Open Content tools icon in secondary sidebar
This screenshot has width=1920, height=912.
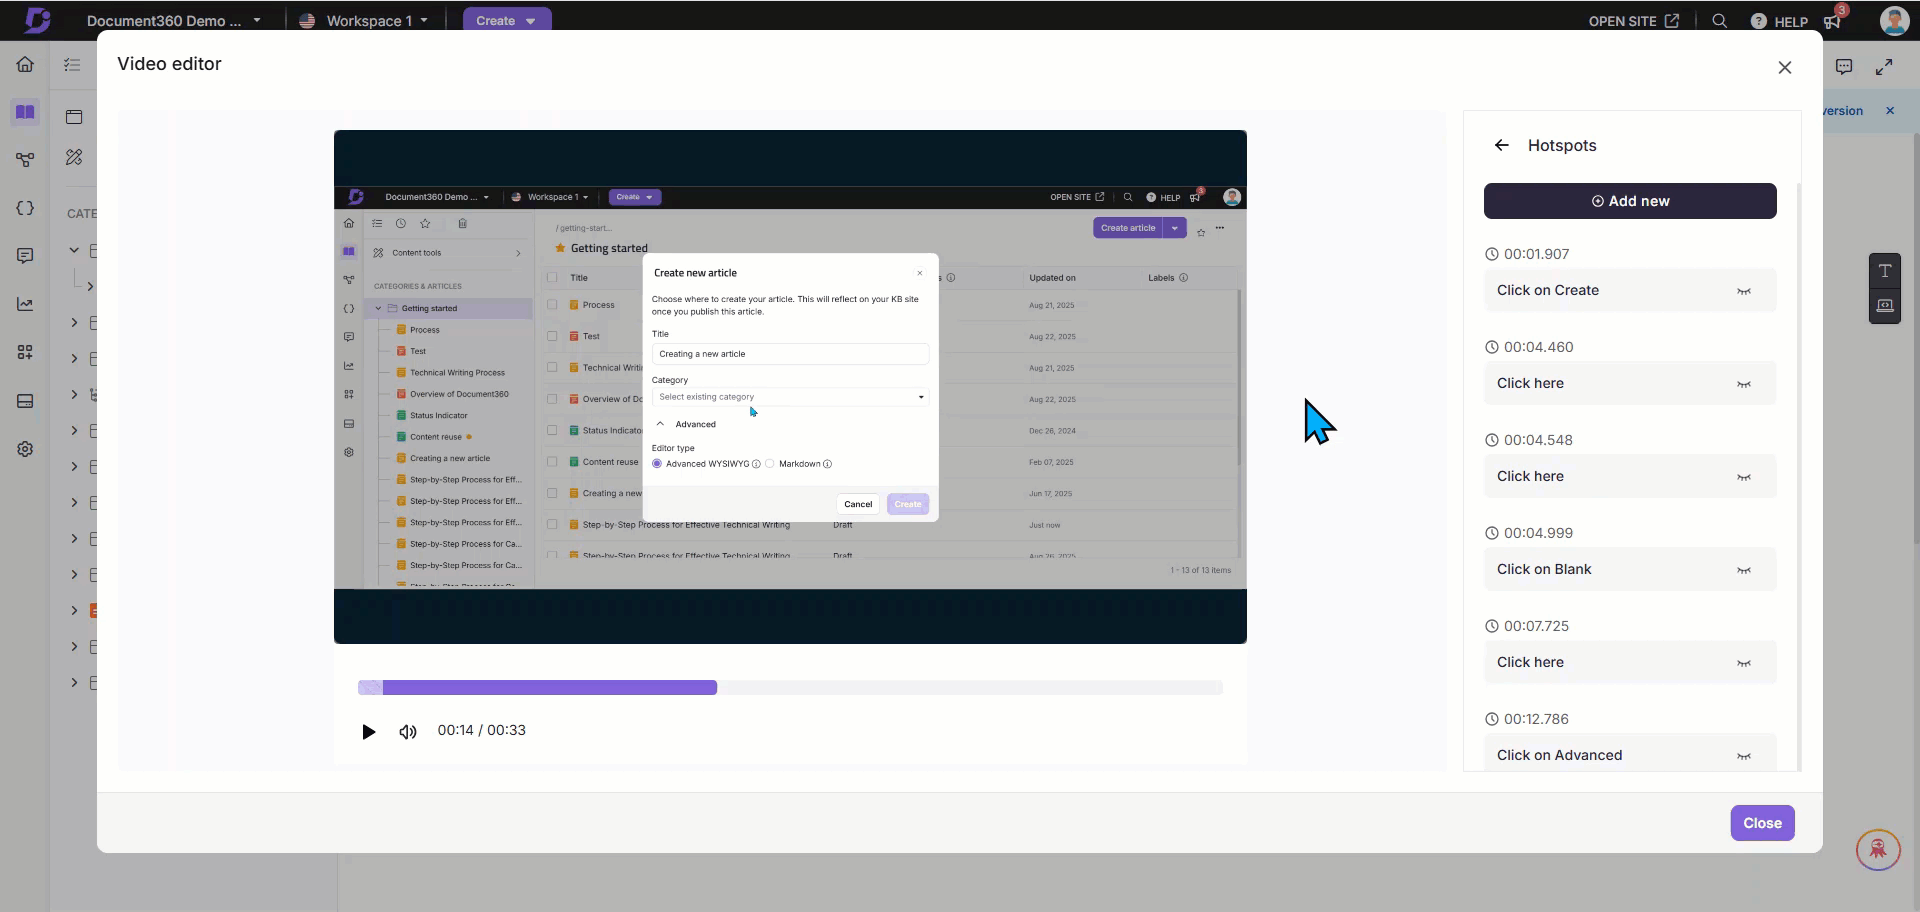pyautogui.click(x=74, y=157)
